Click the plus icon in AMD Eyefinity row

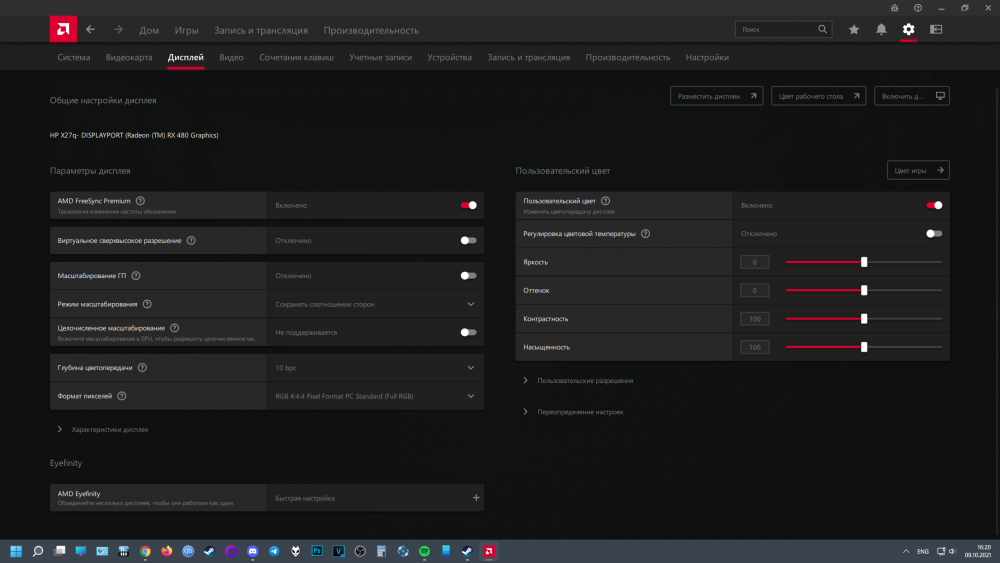tap(476, 498)
